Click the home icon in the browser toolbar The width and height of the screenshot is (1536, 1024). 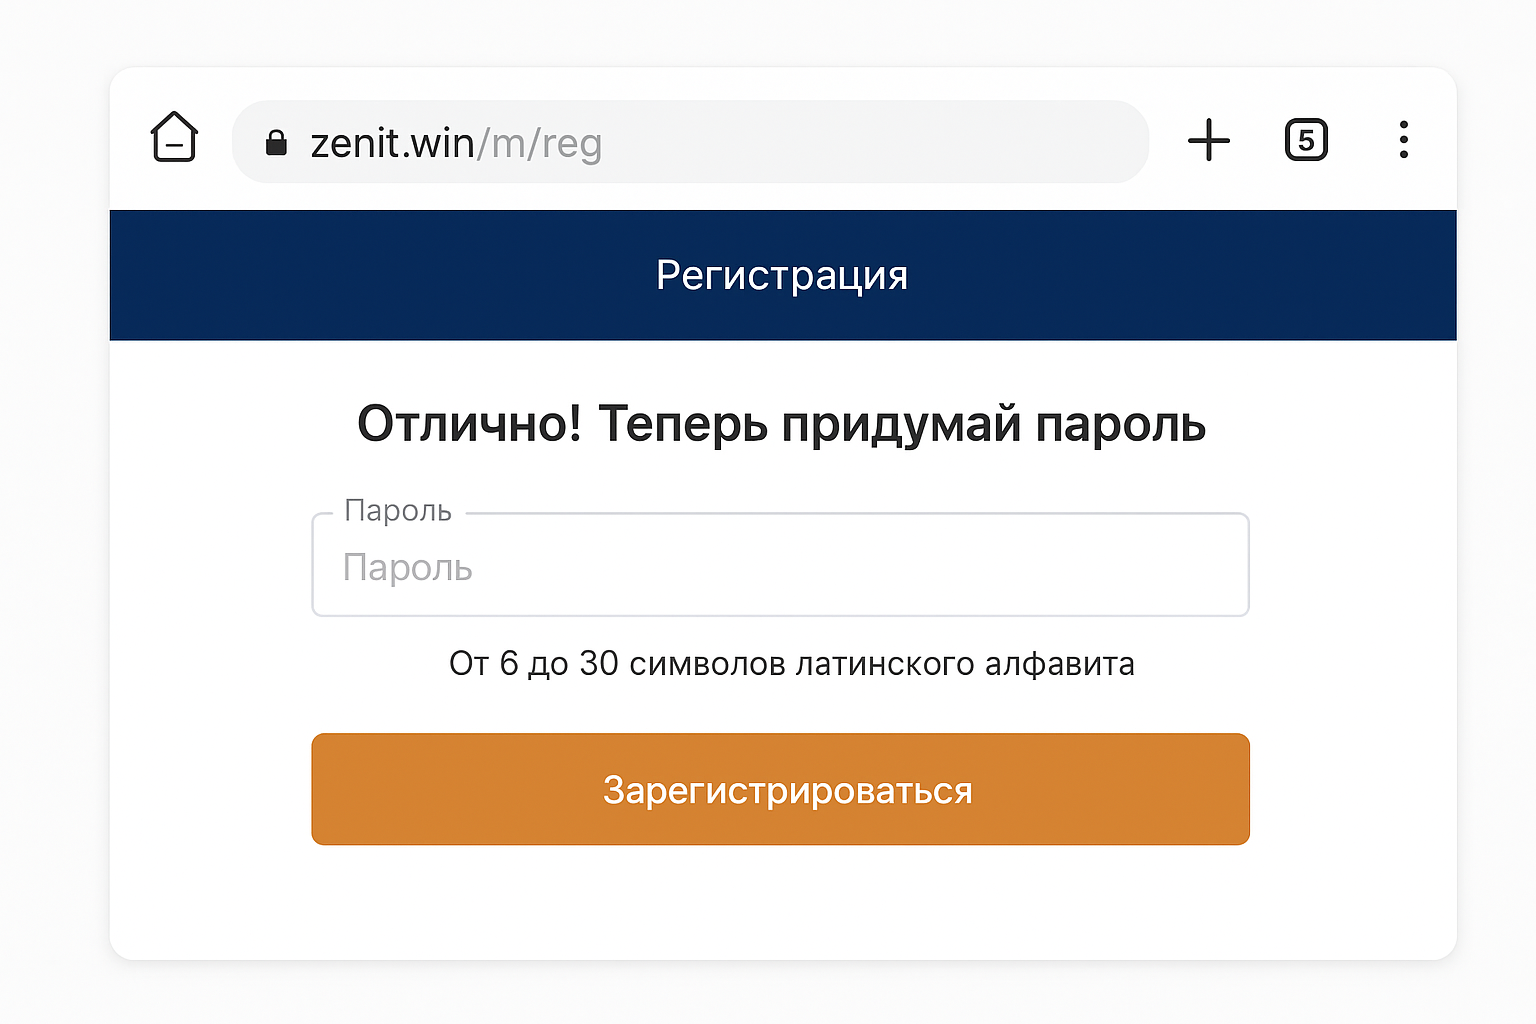[x=173, y=140]
